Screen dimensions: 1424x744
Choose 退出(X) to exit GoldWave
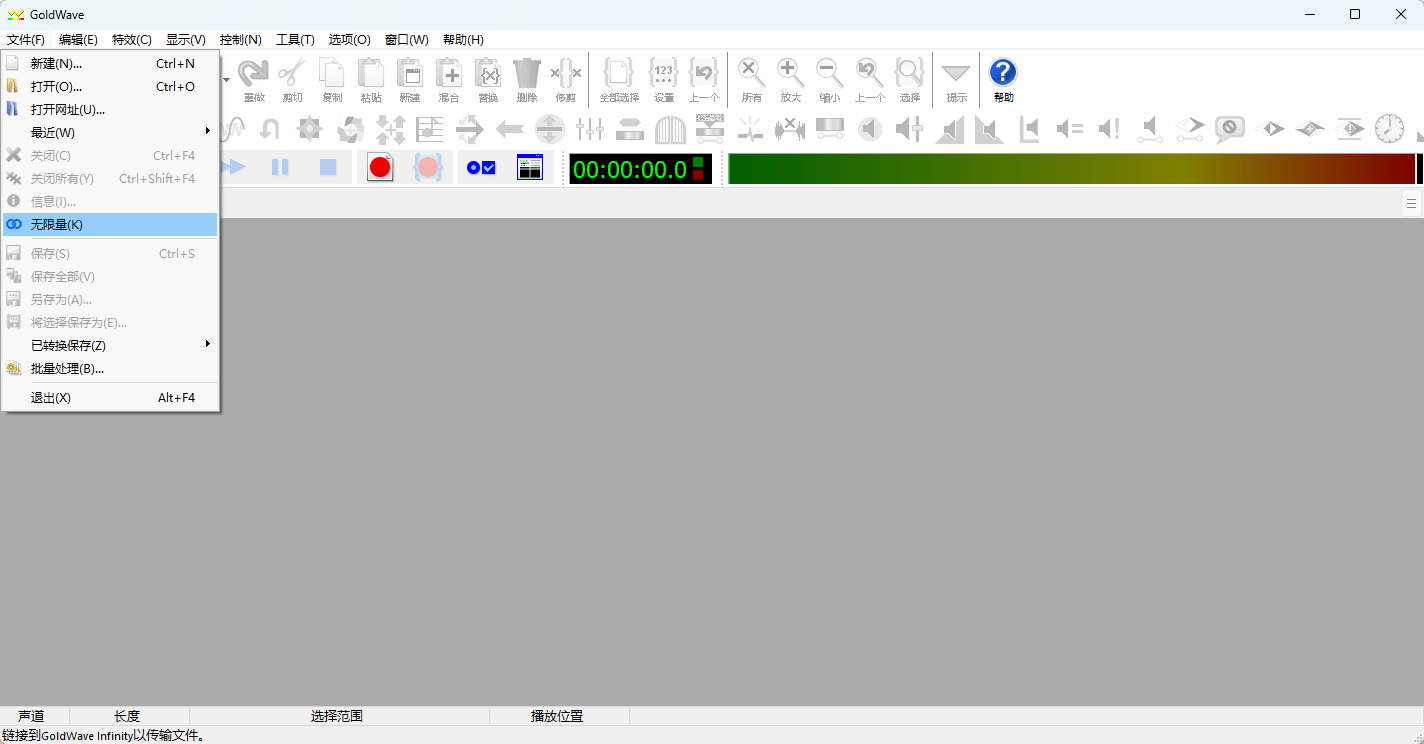coord(110,397)
